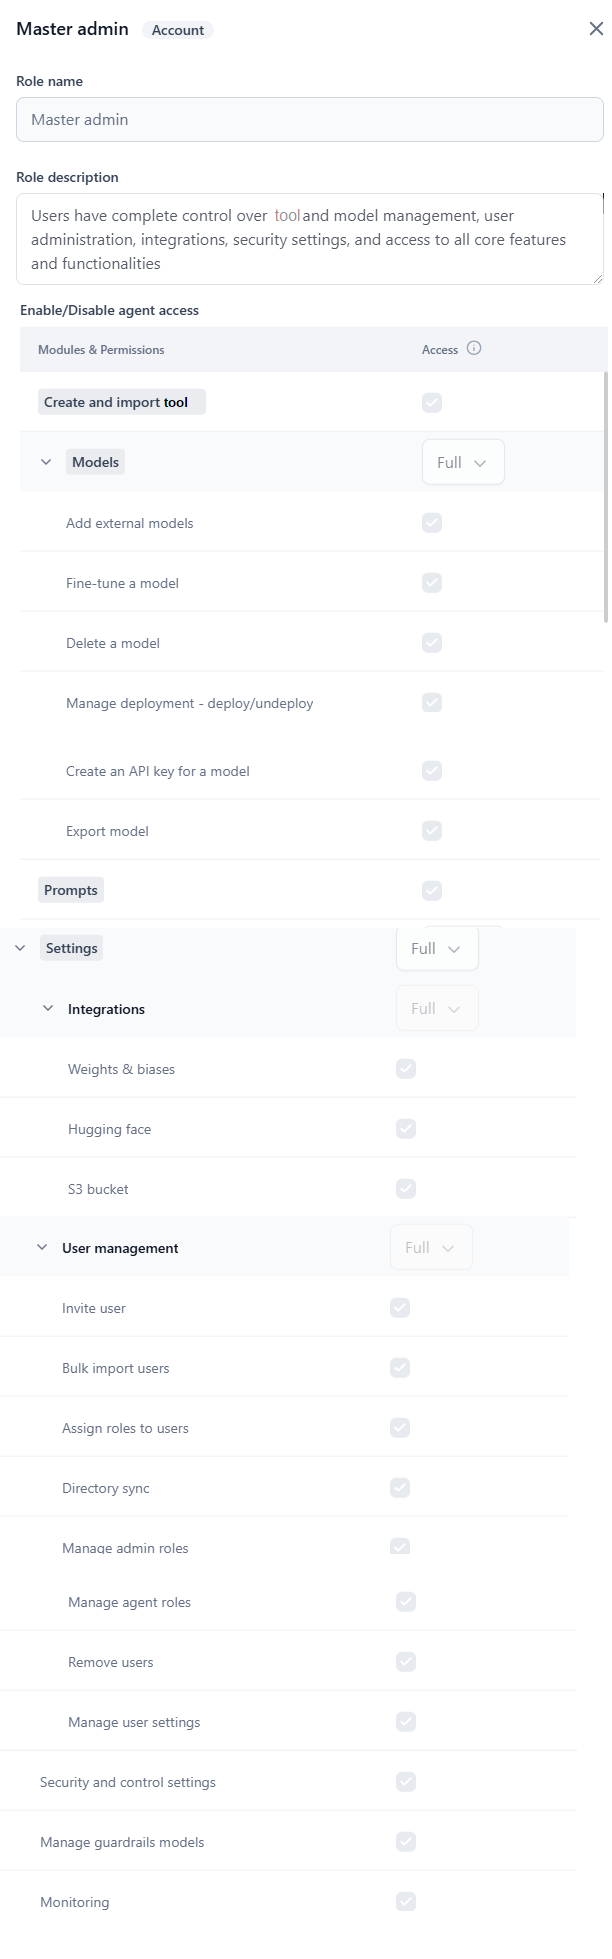The width and height of the screenshot is (612, 1959).
Task: Click the Role description text area
Action: (310, 240)
